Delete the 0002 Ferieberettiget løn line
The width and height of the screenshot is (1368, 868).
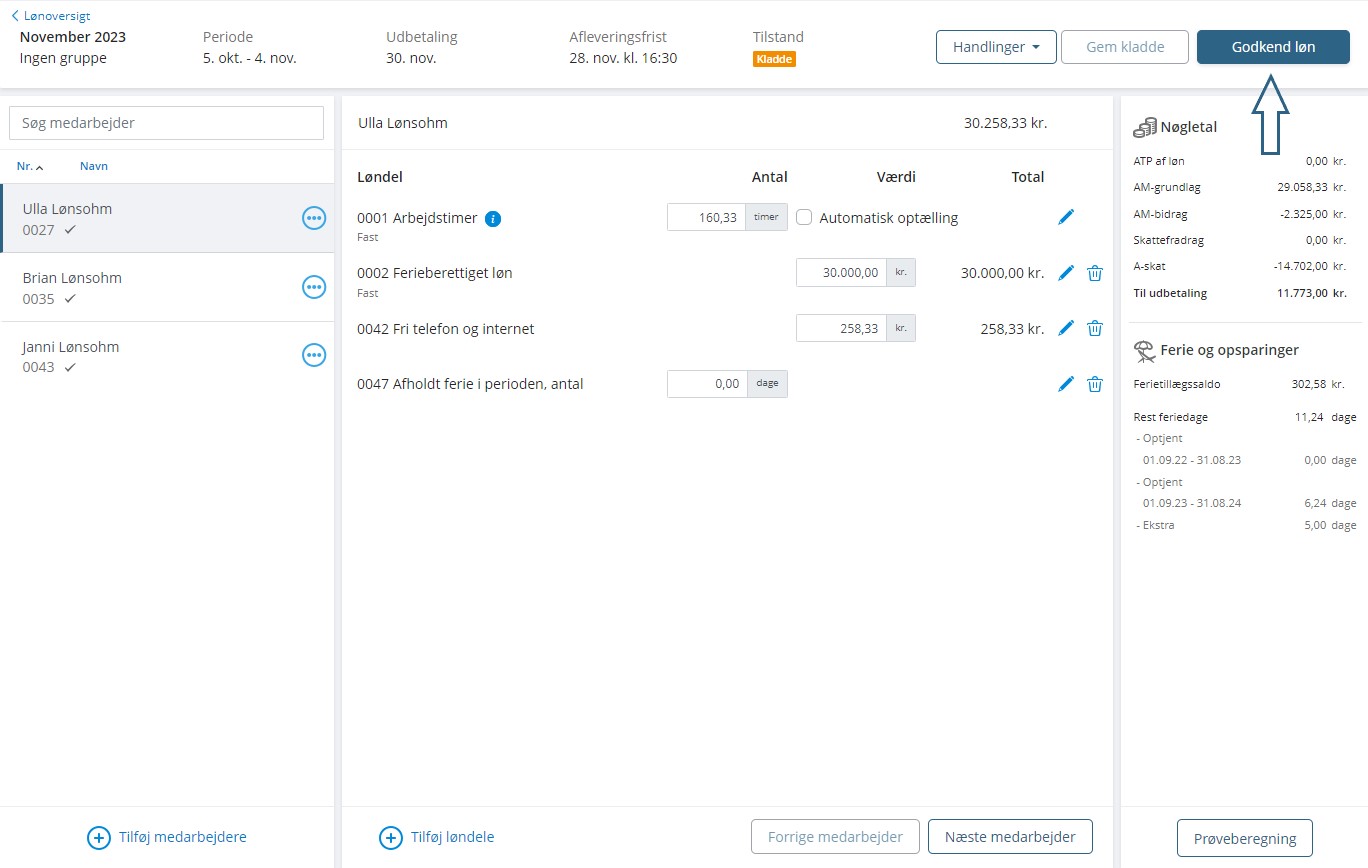pyautogui.click(x=1095, y=273)
